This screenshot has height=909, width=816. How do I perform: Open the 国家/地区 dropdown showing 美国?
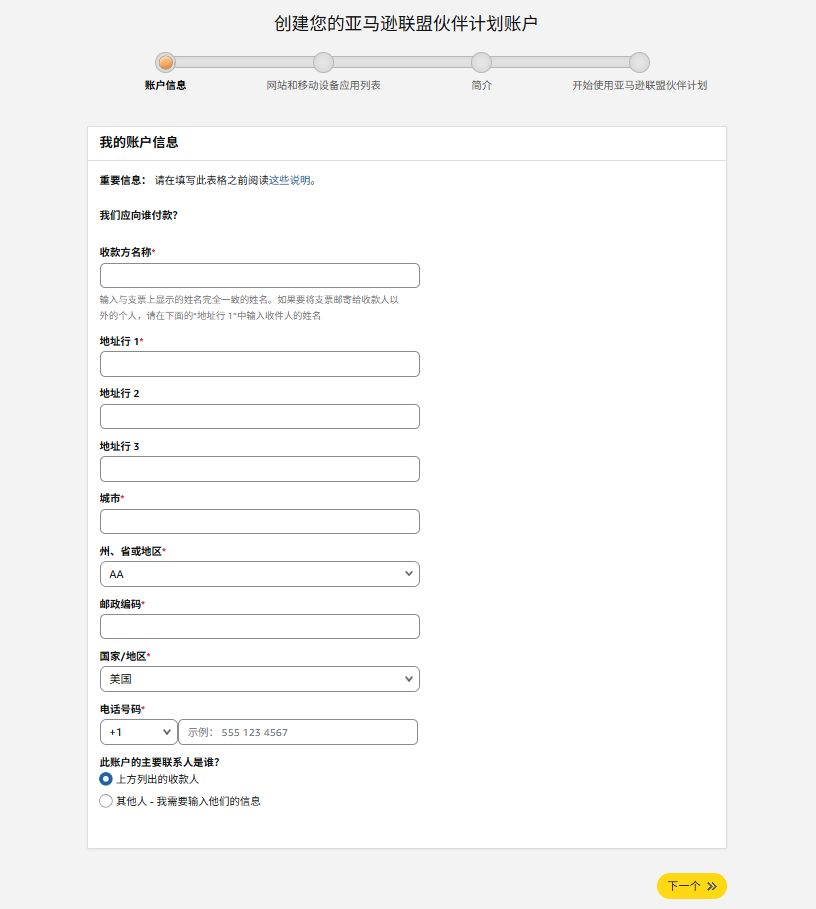258,678
